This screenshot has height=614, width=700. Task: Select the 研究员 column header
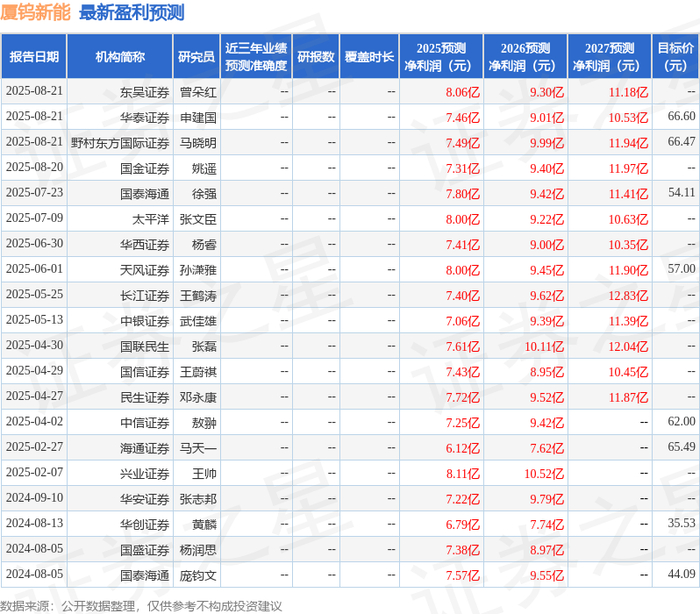(x=196, y=57)
